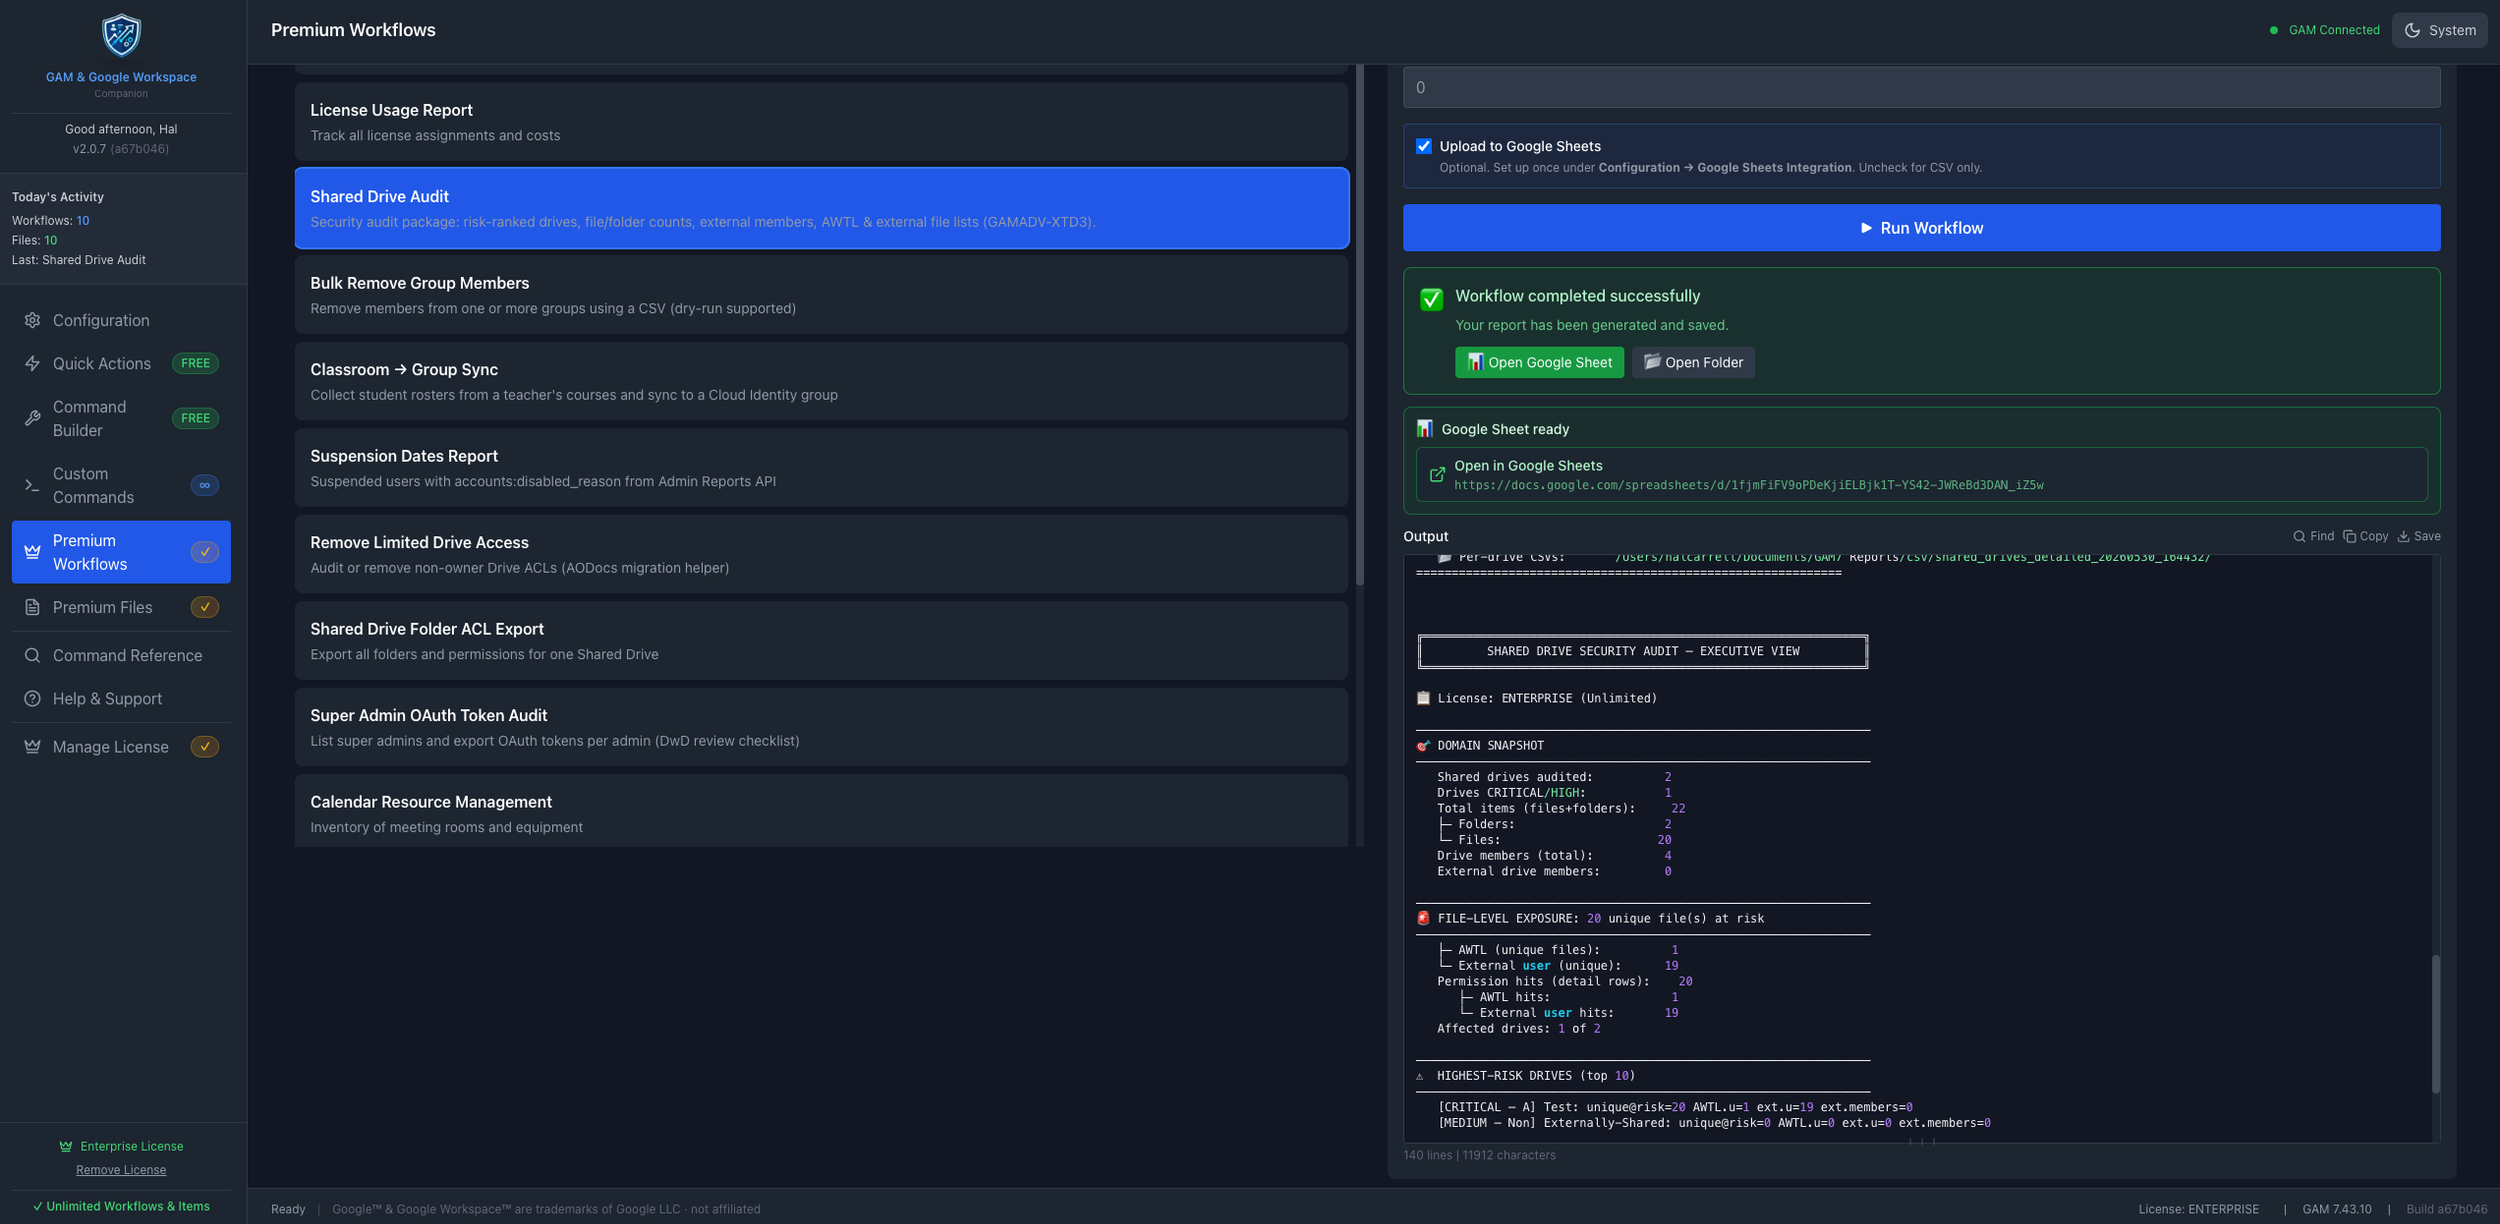Viewport: 2500px width, 1224px height.
Task: Select Super Admin OAuth Token Audit workflow
Action: [821, 727]
